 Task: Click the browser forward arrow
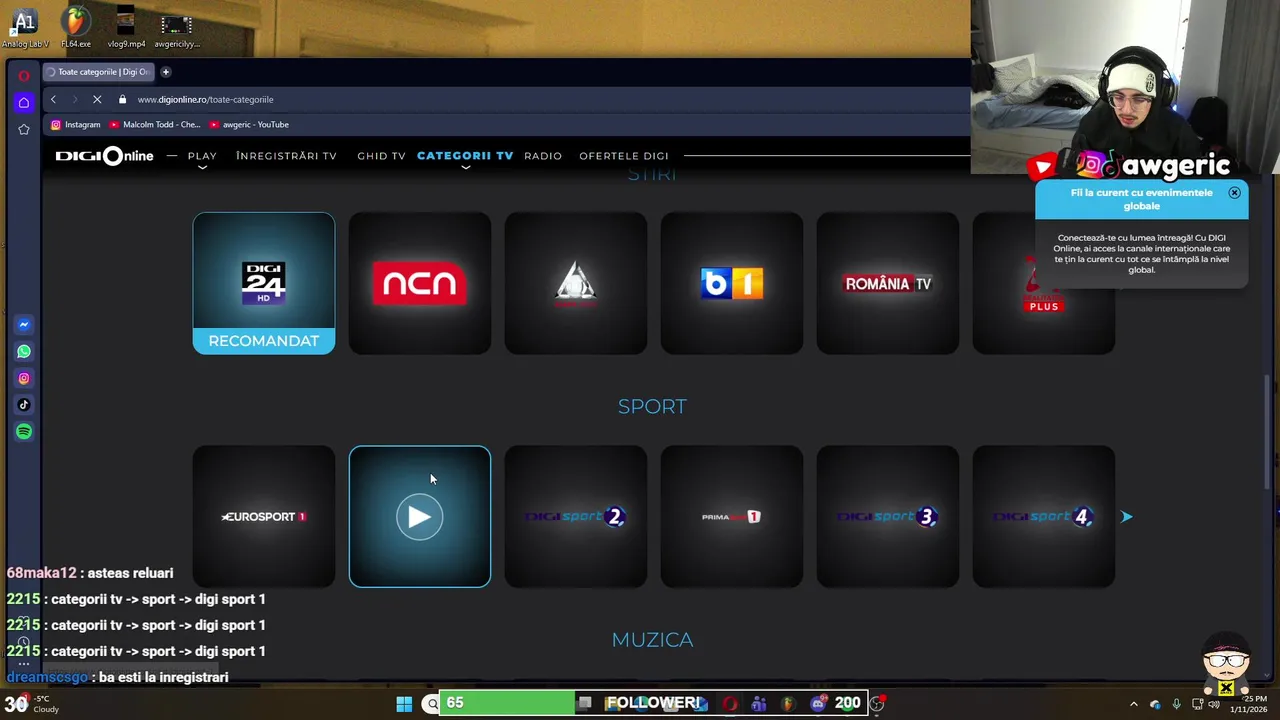[73, 99]
